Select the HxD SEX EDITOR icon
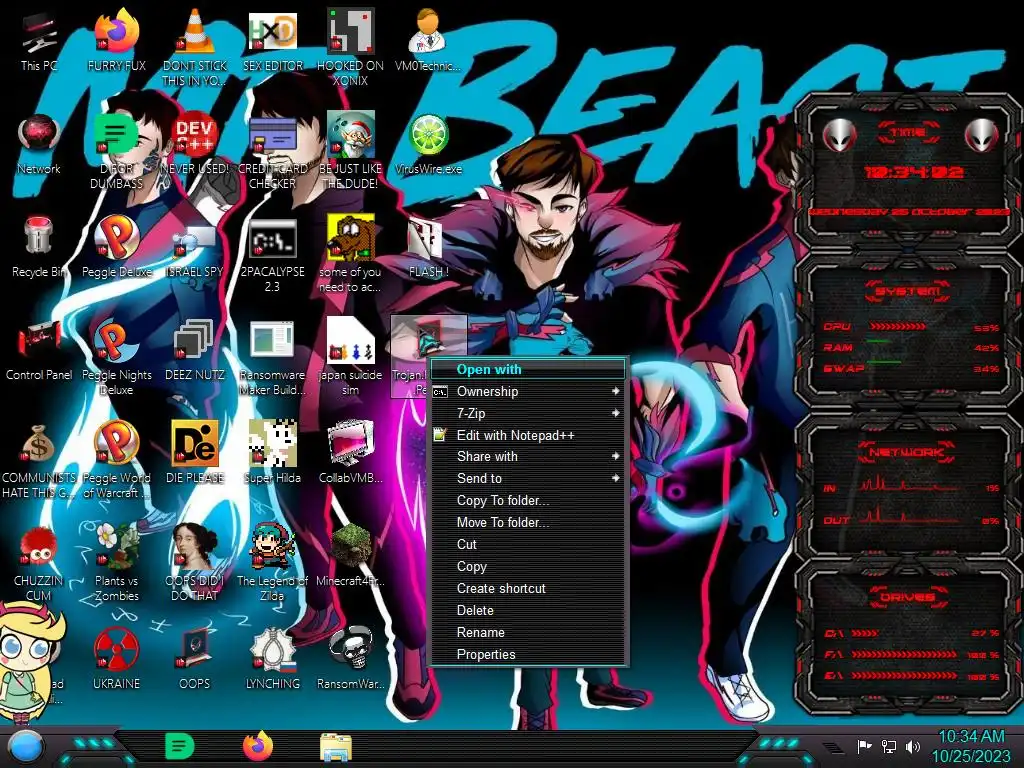This screenshot has width=1024, height=768. click(272, 41)
